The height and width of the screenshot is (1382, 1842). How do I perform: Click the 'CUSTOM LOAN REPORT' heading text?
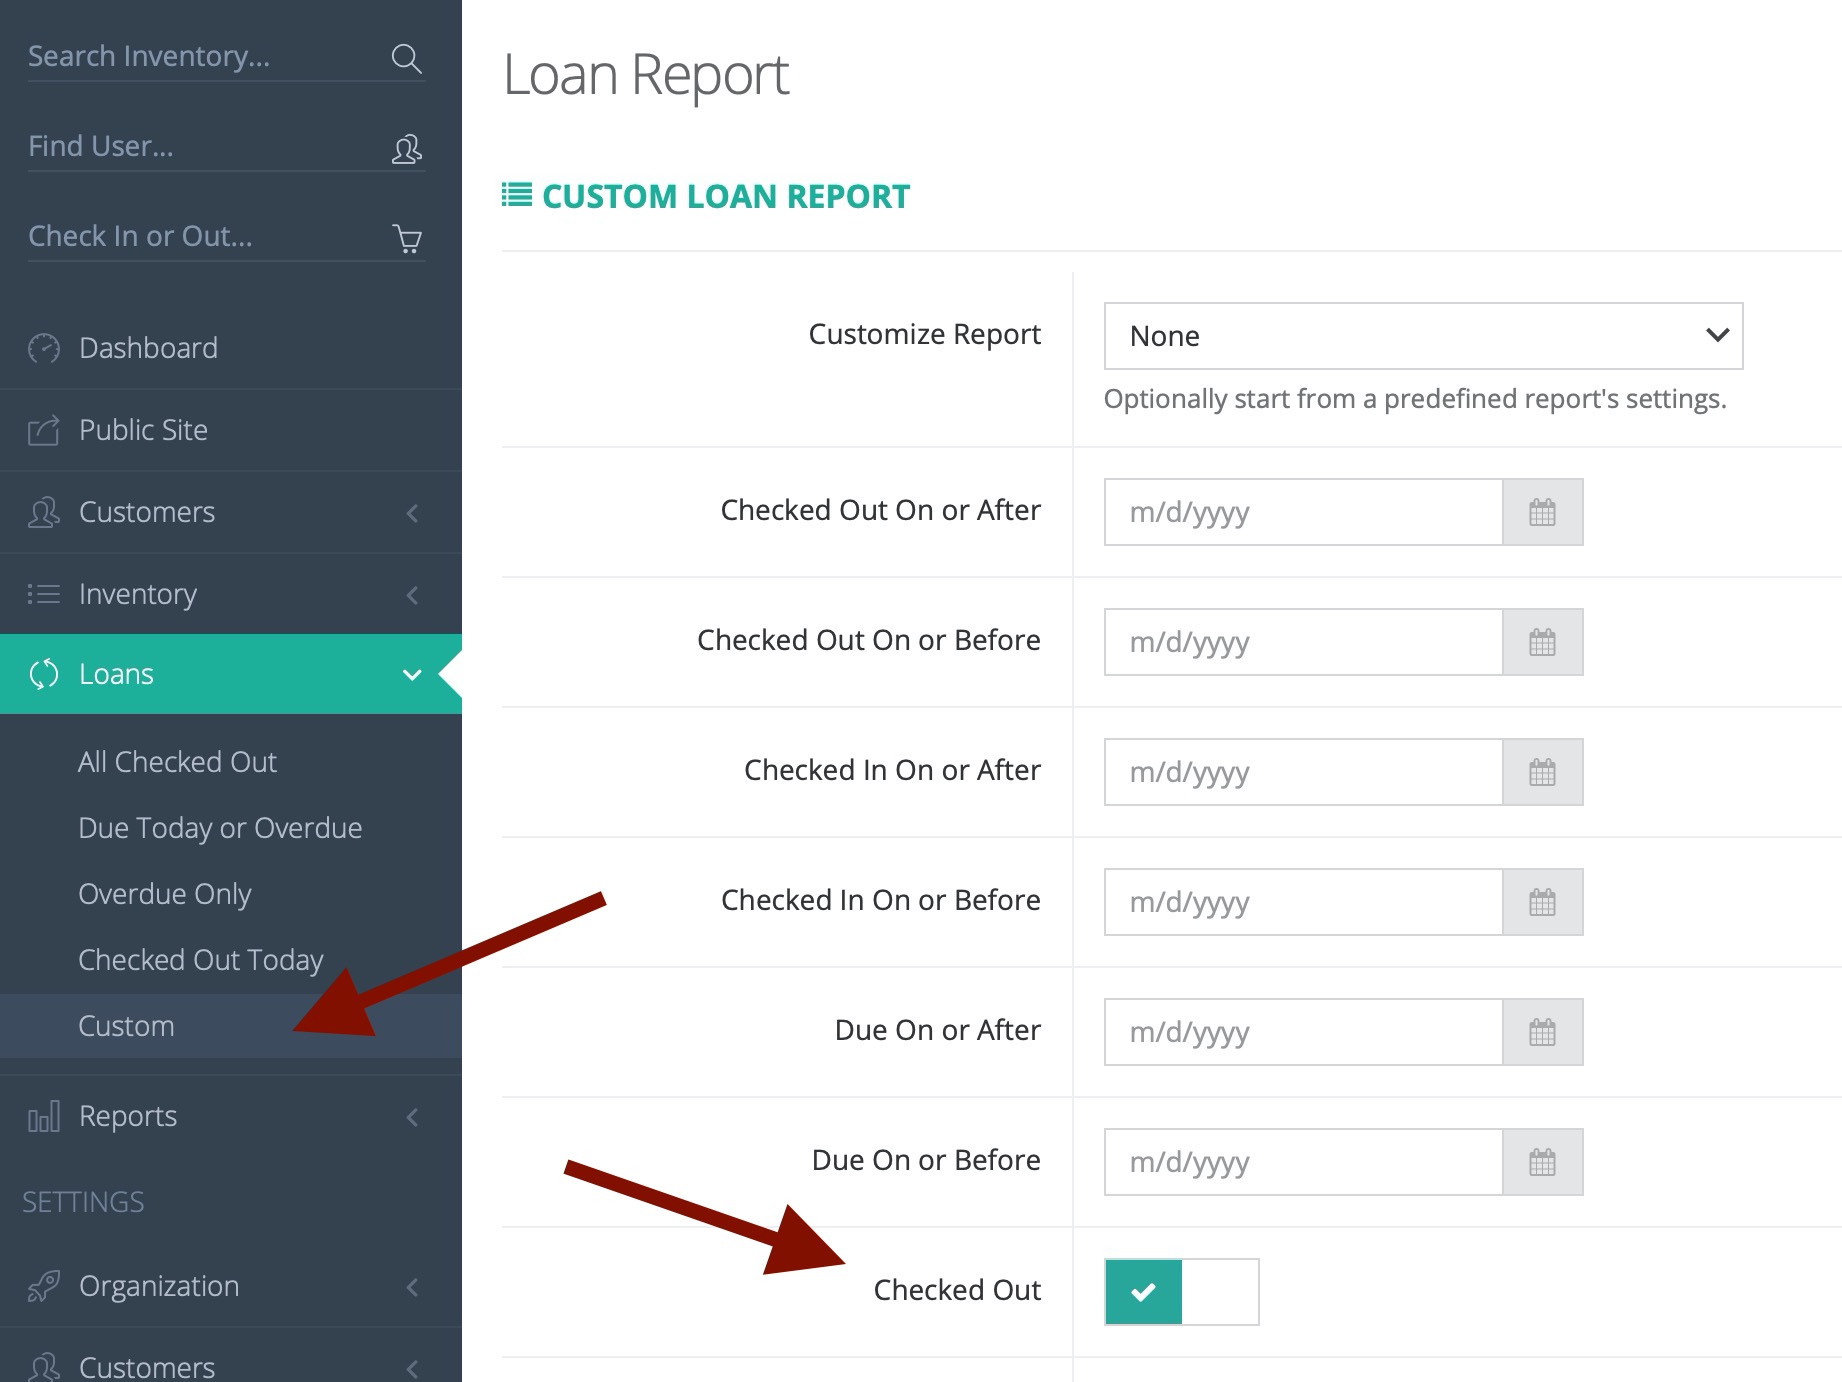(x=726, y=196)
